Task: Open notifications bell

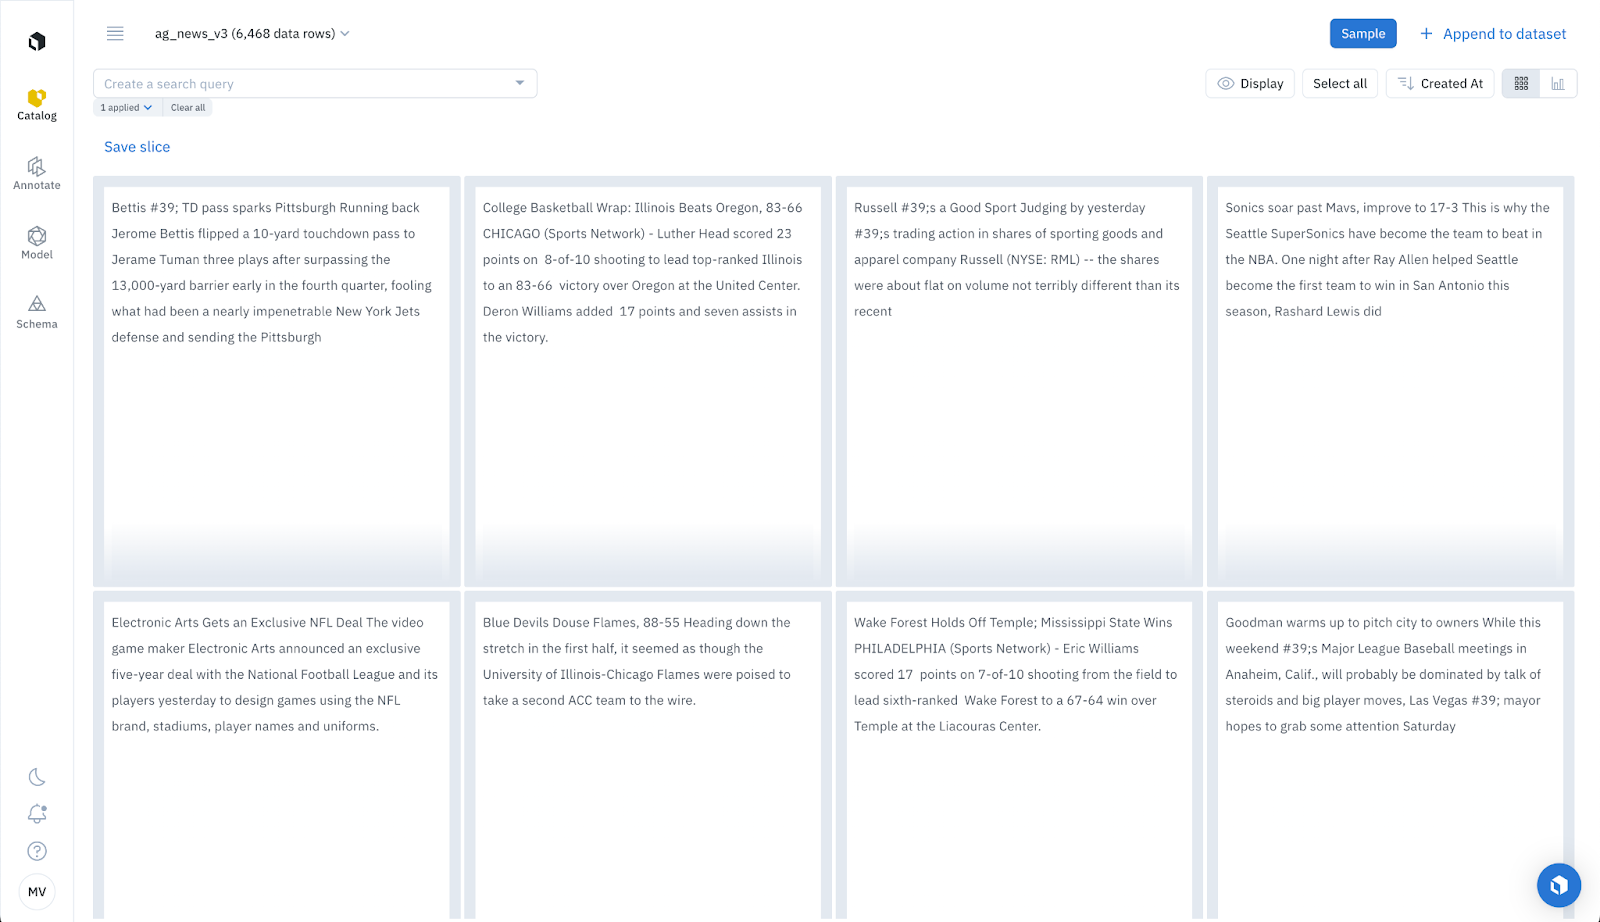Action: (x=37, y=814)
